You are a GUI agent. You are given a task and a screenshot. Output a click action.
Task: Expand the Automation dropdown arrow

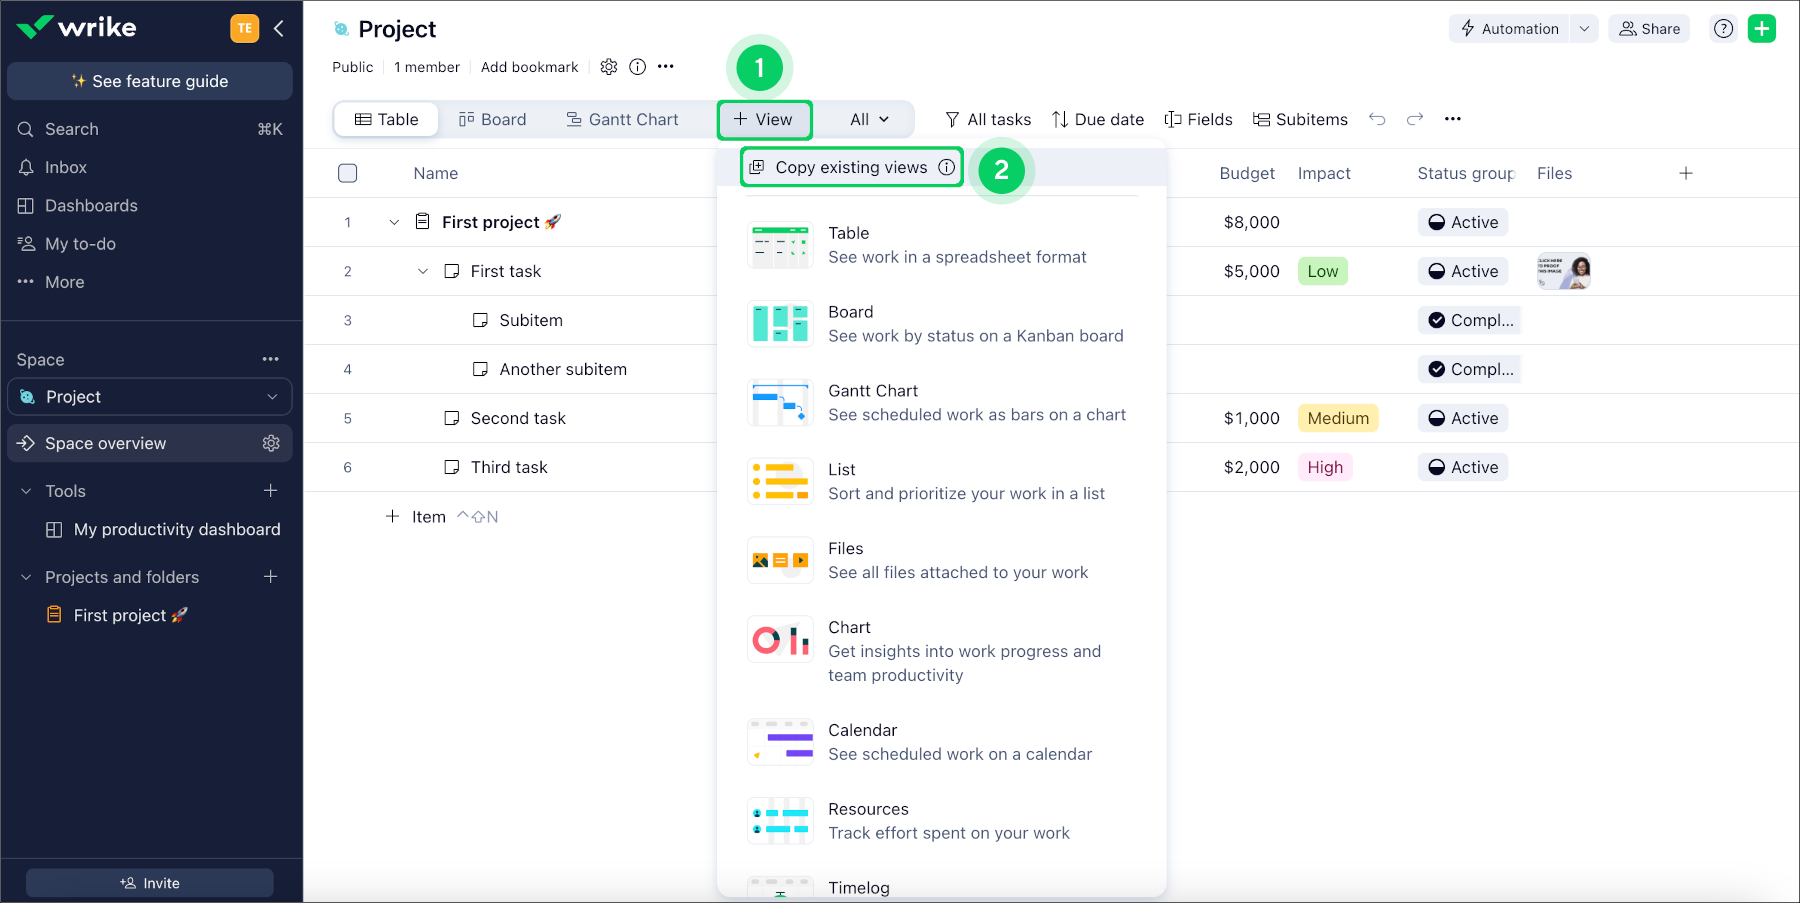click(x=1584, y=29)
